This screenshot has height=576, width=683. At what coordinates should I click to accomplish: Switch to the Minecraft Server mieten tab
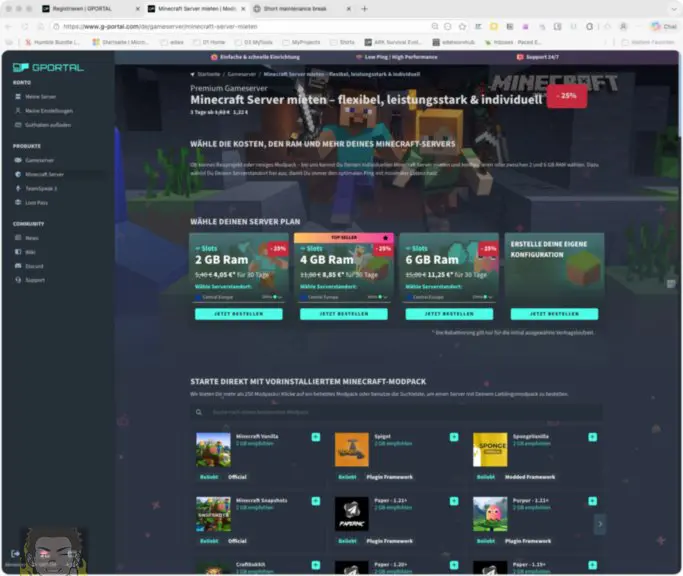[196, 9]
